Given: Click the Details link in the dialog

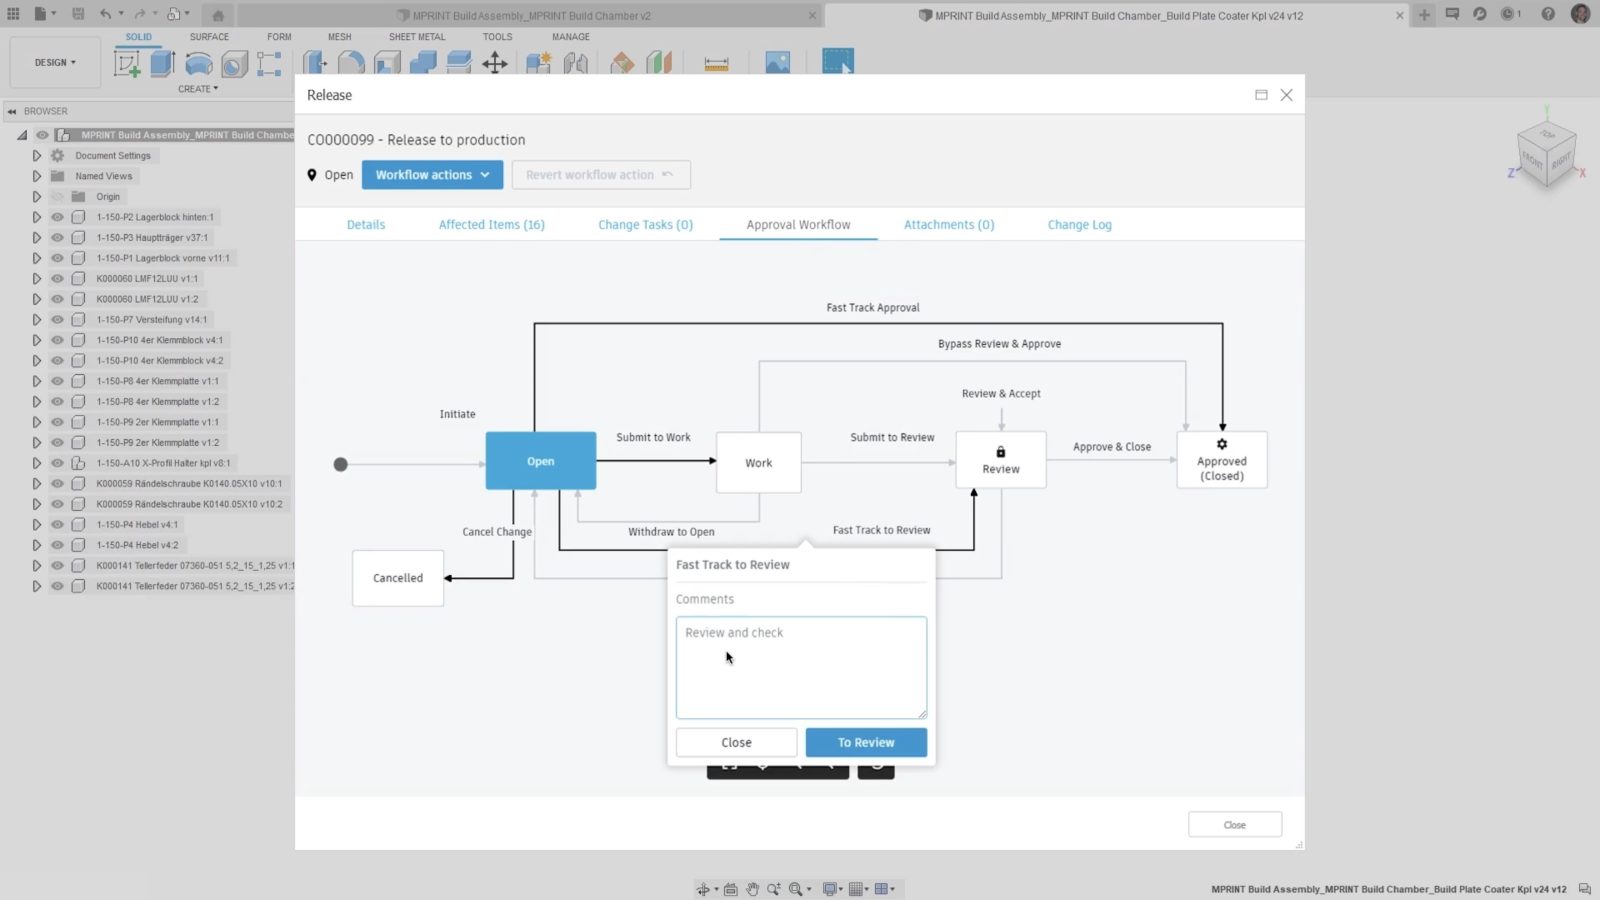Looking at the screenshot, I should click(x=365, y=224).
